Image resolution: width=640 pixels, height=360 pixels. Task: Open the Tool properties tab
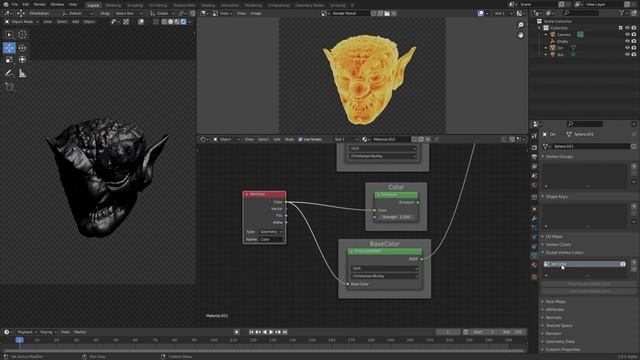pyautogui.click(x=534, y=136)
